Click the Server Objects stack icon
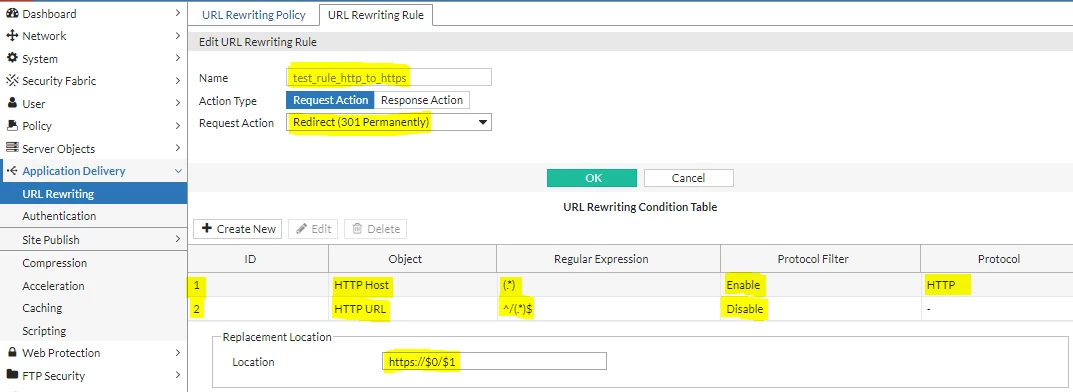Screen dimensions: 1073x392 click(12, 148)
